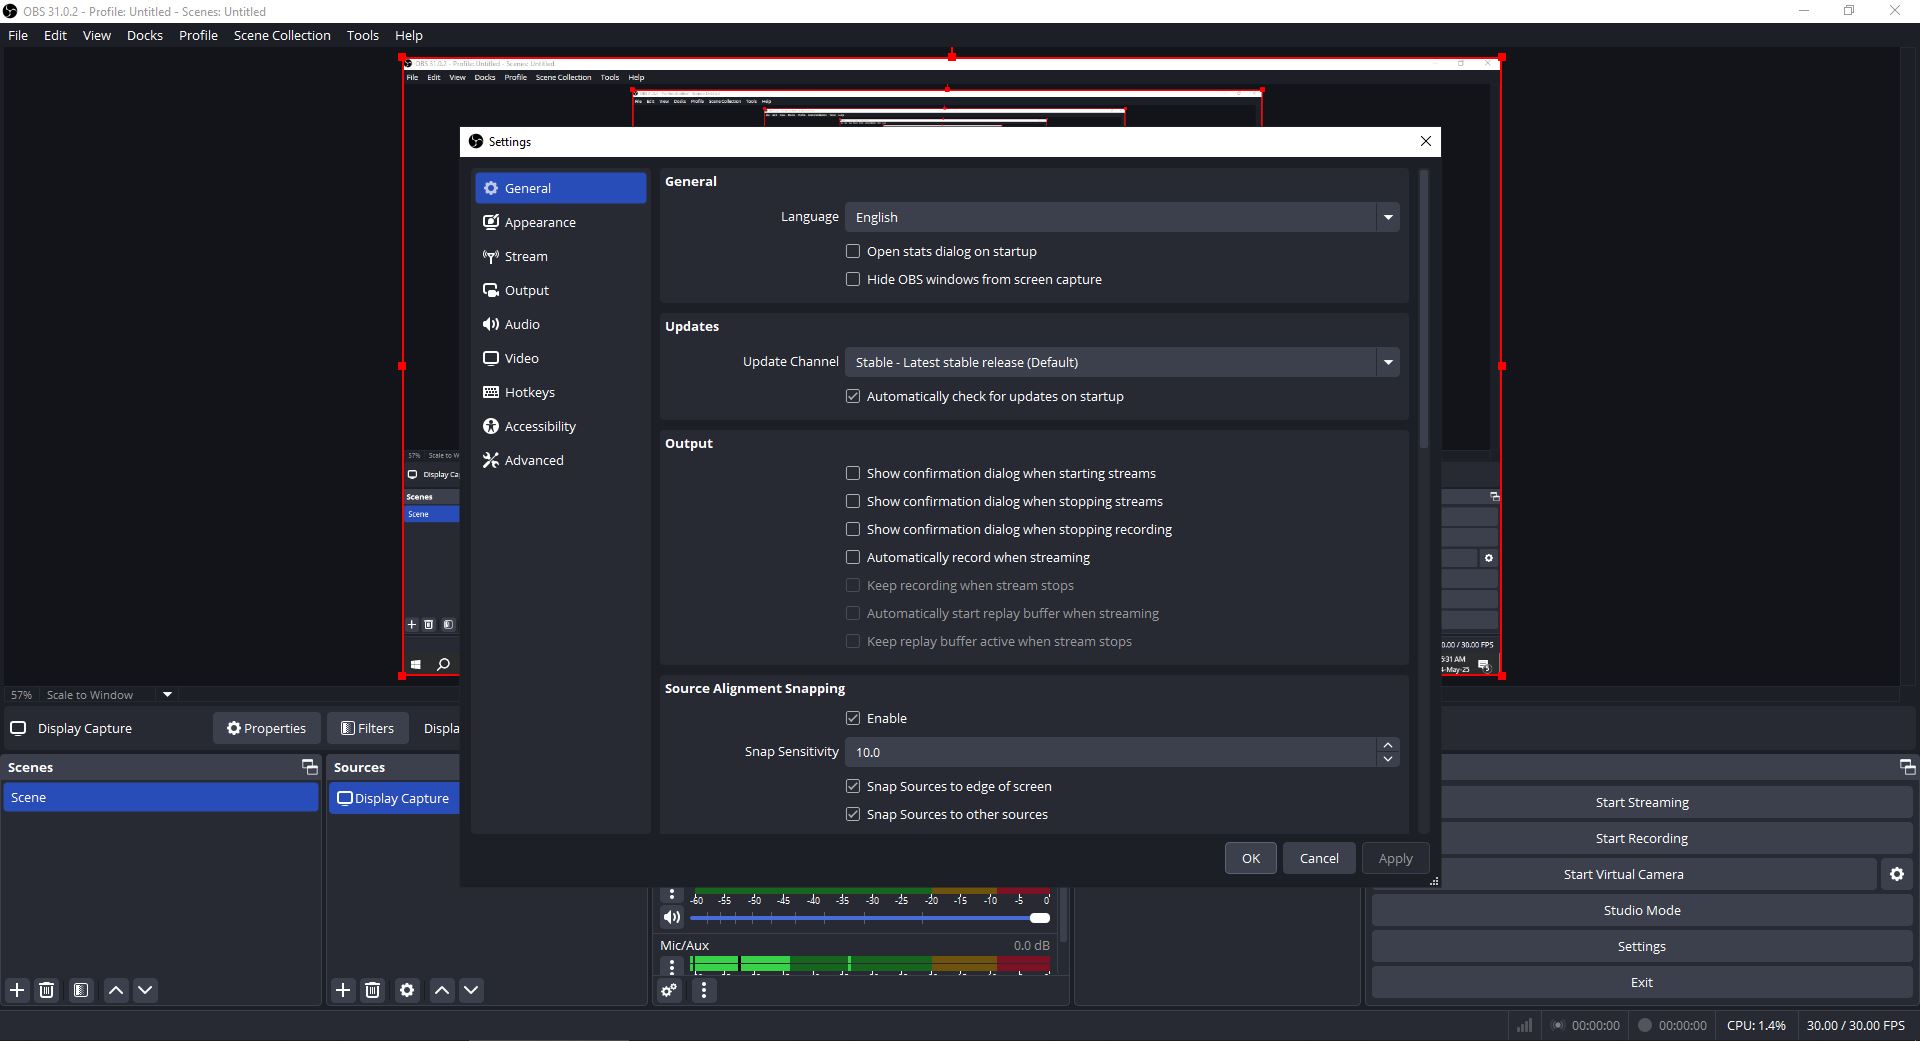Increase Snap Sensitivity with up arrow
The image size is (1920, 1041).
[x=1387, y=745]
